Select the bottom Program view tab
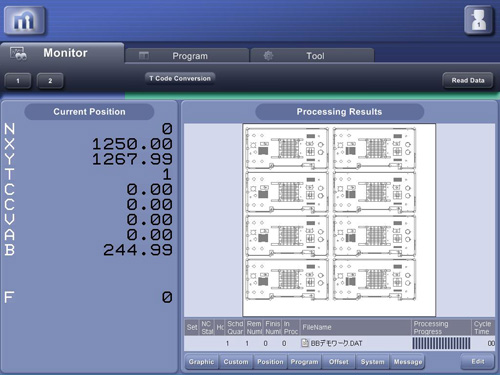This screenshot has width=500, height=375. 304,362
